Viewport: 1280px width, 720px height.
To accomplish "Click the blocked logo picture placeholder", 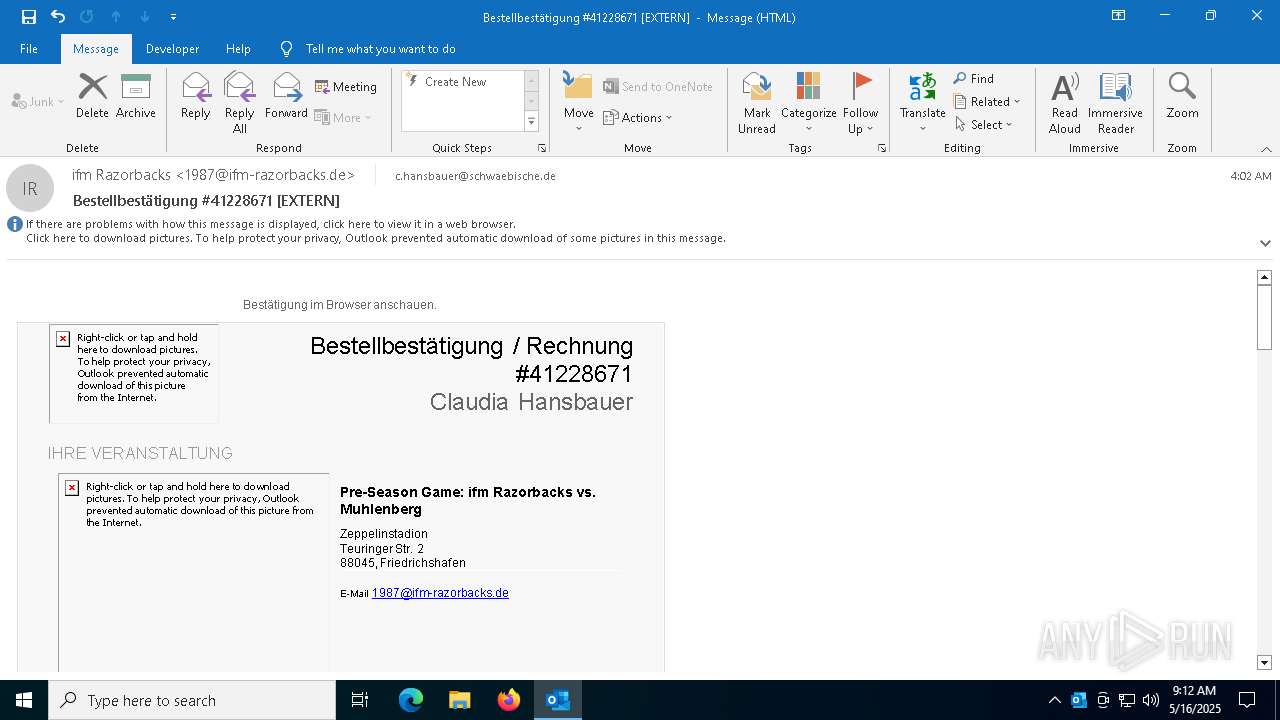I will click(x=134, y=373).
